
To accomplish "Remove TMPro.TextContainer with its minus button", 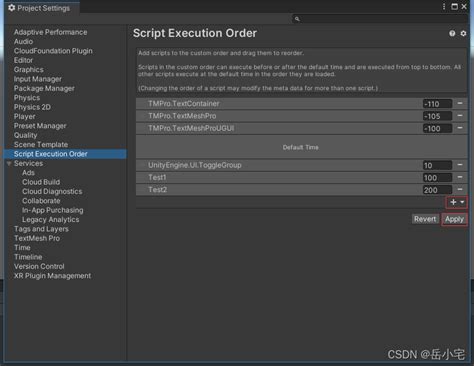I will 460,103.
